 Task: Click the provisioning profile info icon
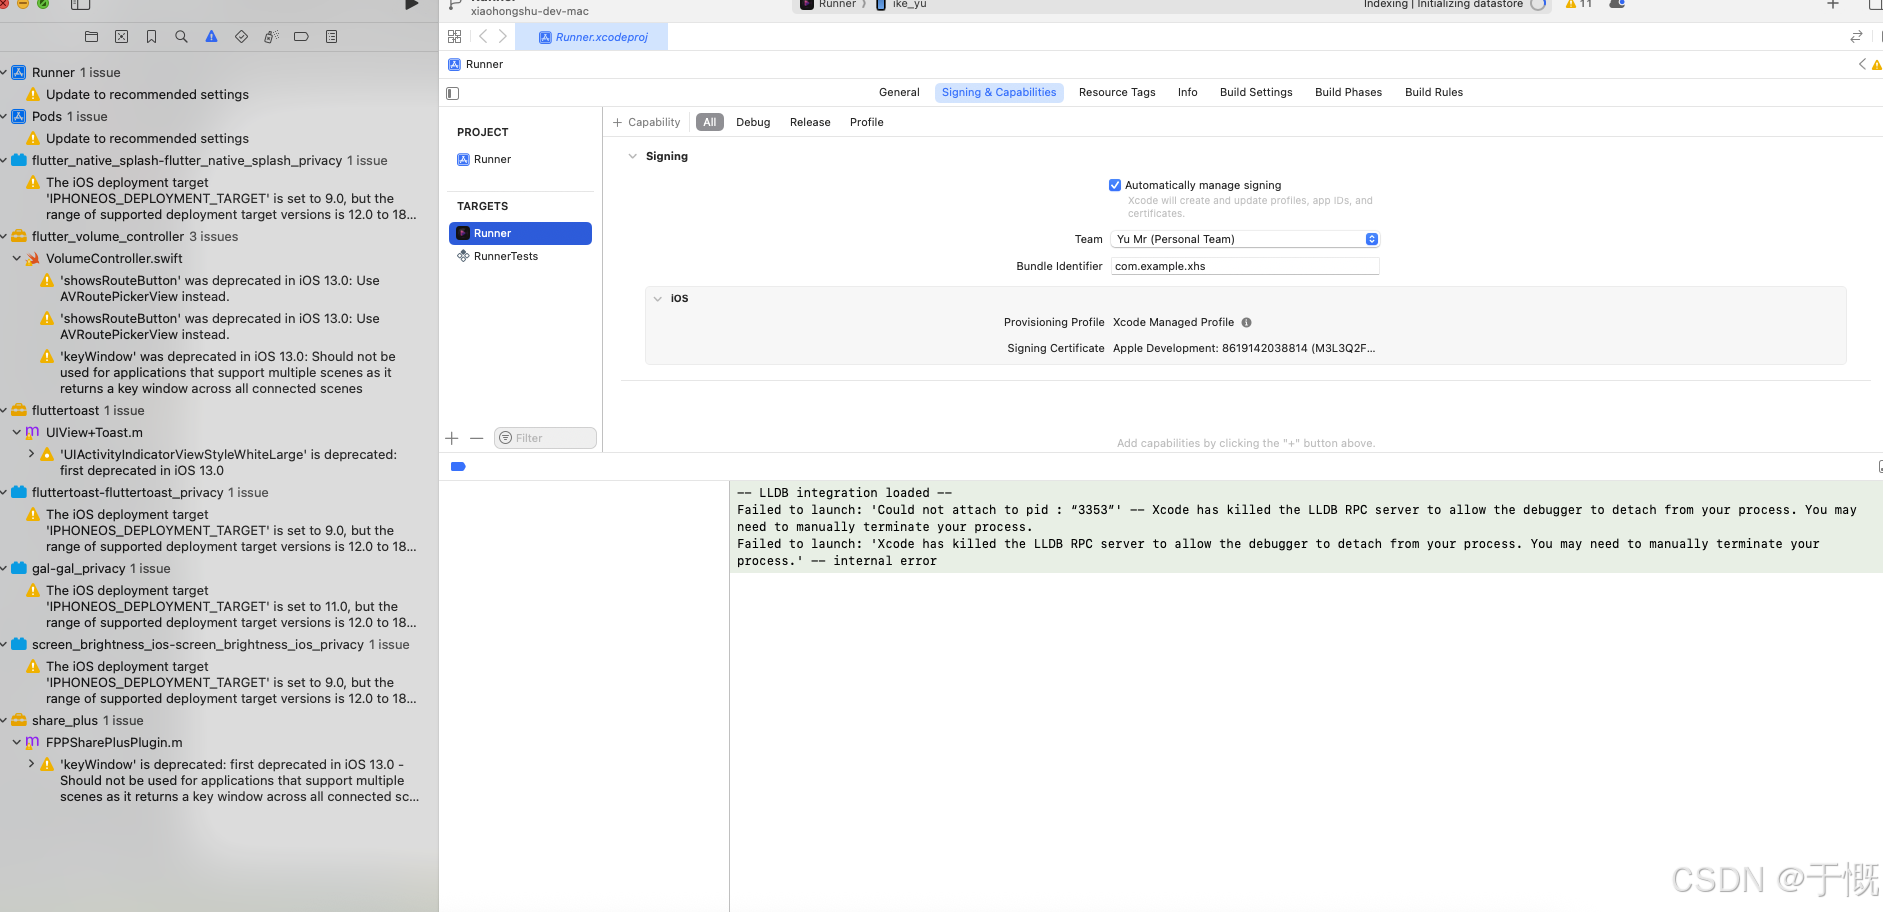(1246, 323)
